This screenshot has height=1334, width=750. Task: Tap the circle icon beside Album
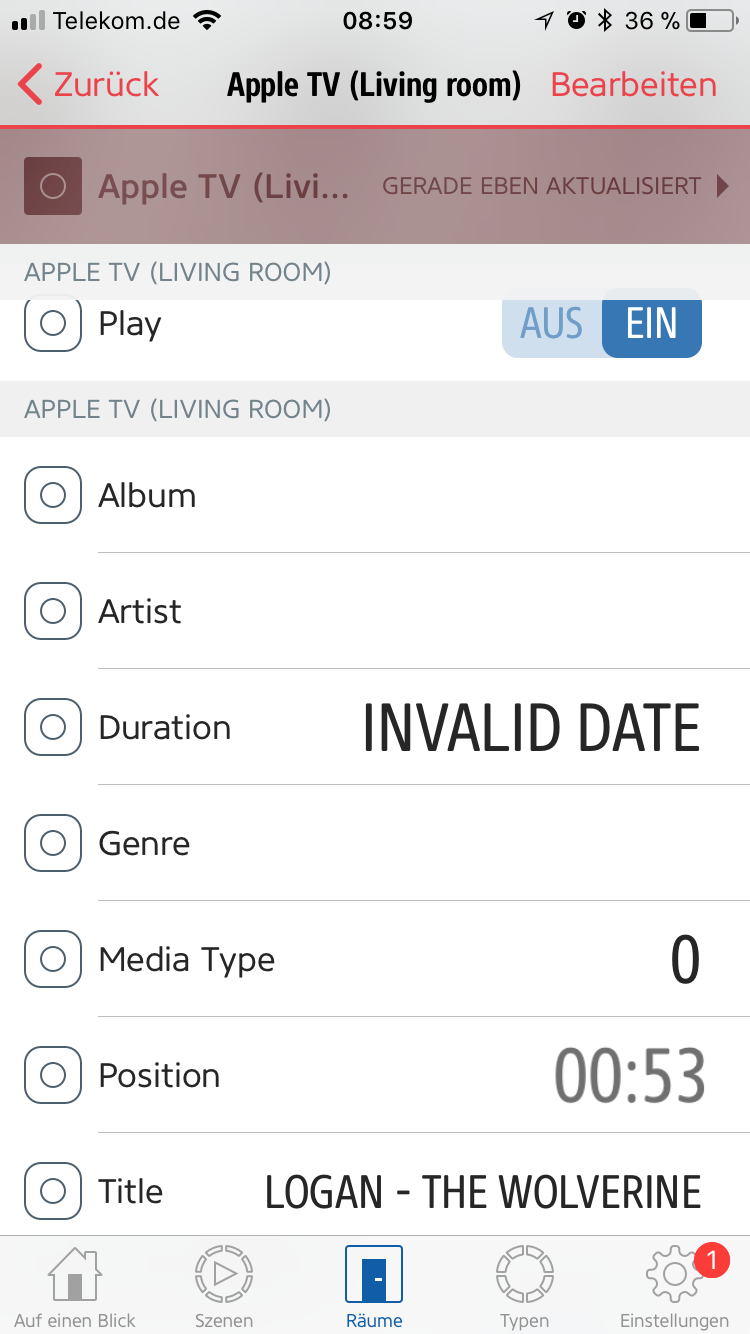coord(53,495)
